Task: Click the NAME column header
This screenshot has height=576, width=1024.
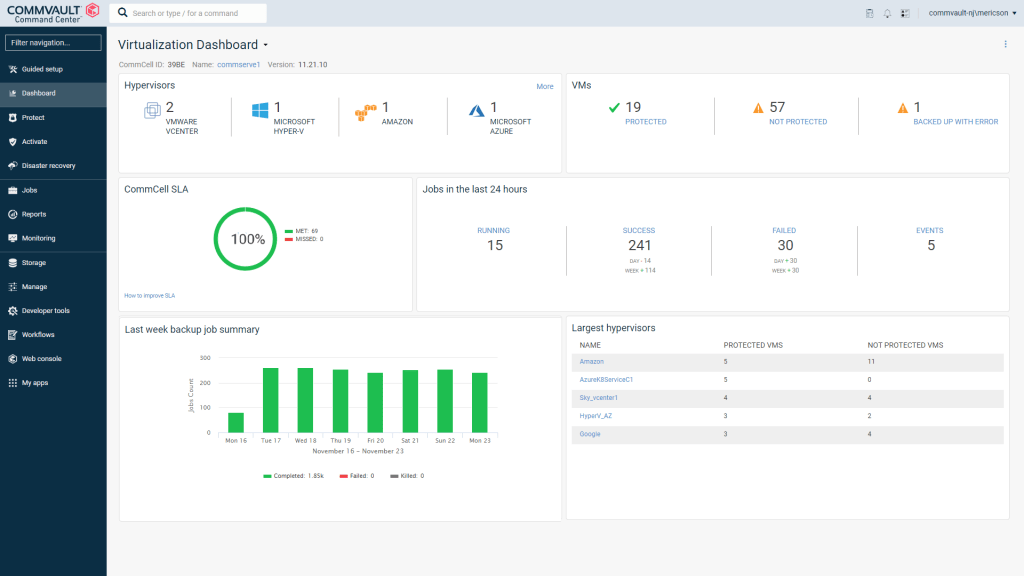Action: pos(590,345)
